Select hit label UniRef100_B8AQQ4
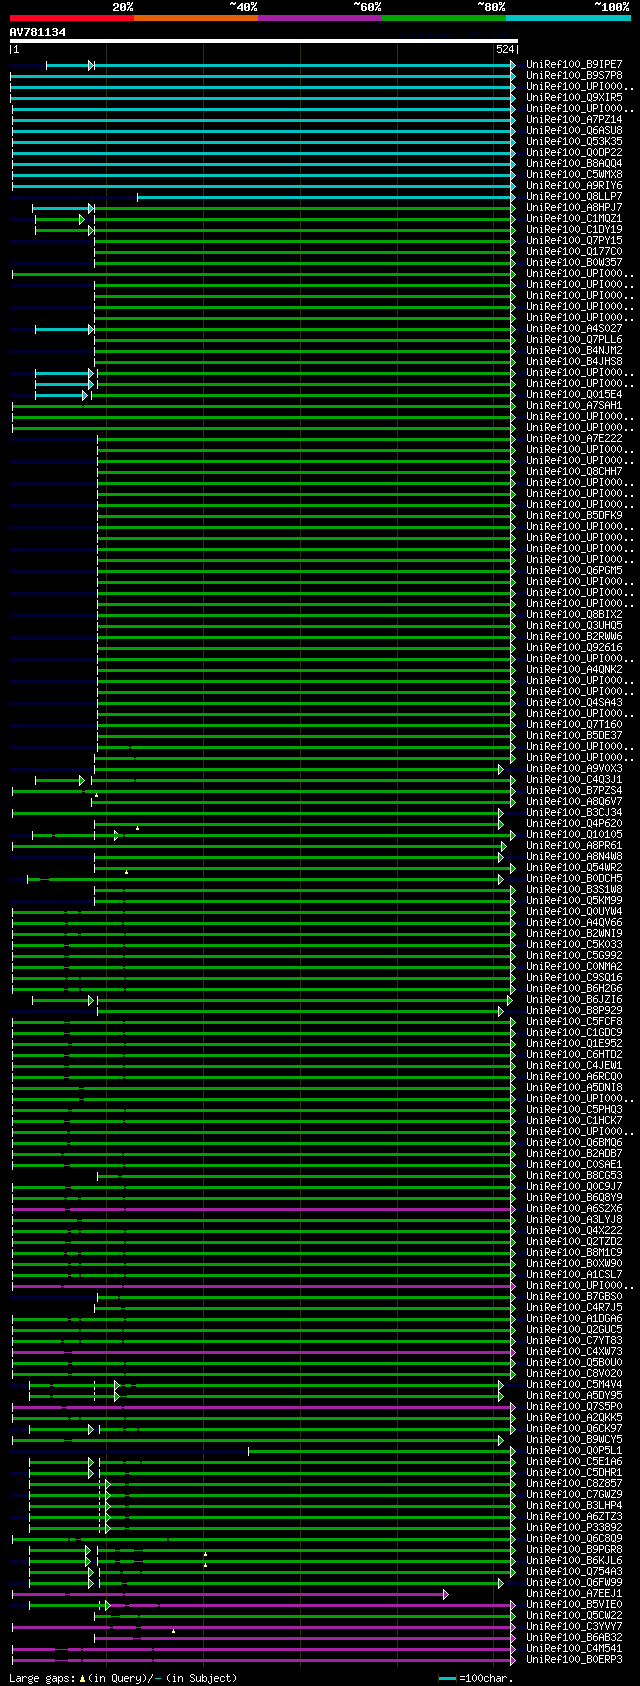This screenshot has height=1686, width=640. [574, 164]
